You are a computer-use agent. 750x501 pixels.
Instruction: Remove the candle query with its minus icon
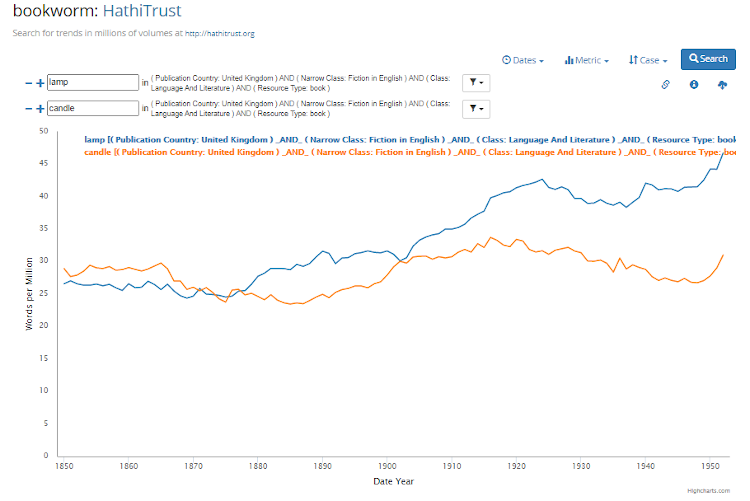pyautogui.click(x=29, y=109)
